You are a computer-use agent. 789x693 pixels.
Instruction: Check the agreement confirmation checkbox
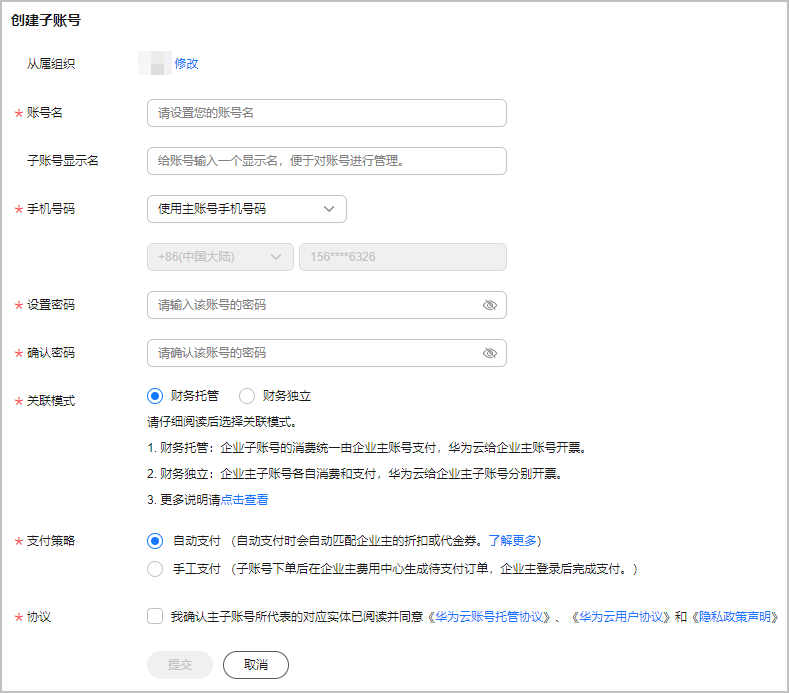click(155, 617)
